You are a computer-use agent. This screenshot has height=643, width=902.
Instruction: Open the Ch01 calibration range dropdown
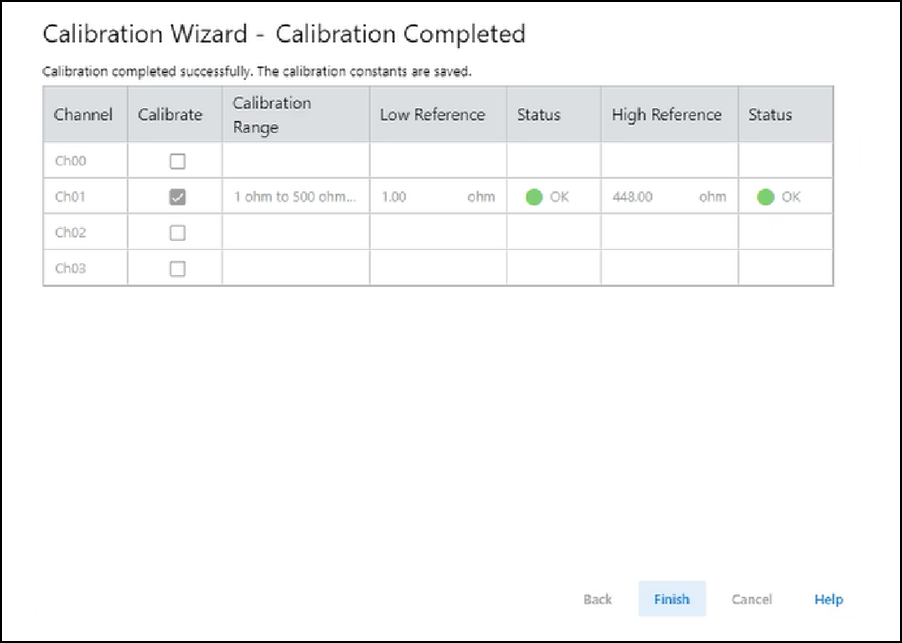coord(295,197)
